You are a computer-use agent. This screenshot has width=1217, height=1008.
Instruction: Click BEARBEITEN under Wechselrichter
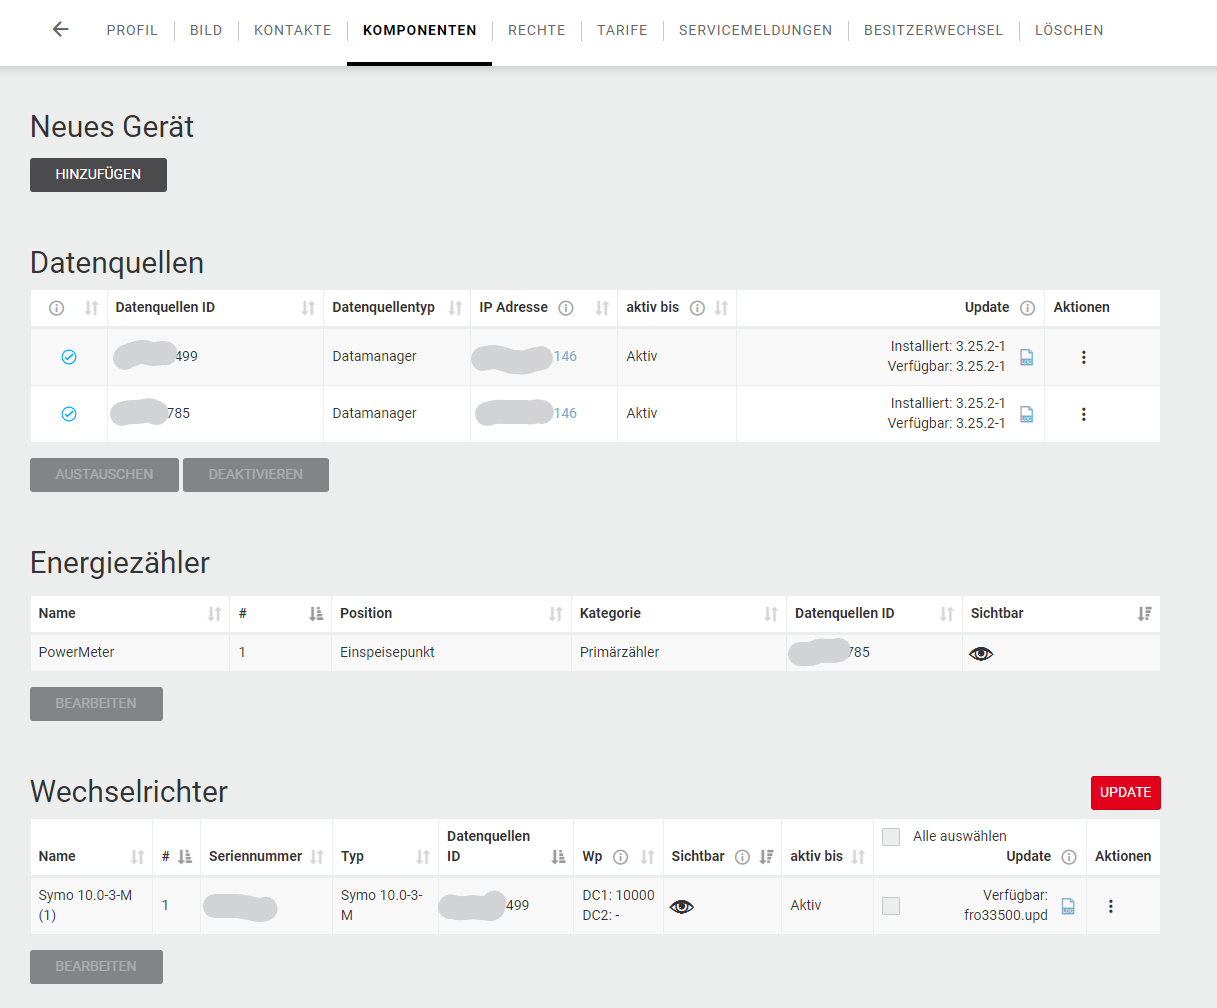(96, 967)
